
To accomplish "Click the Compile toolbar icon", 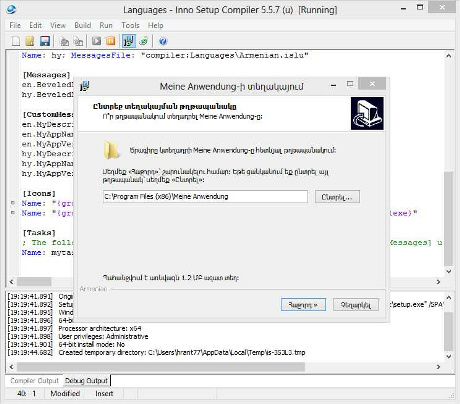I will click(x=65, y=41).
